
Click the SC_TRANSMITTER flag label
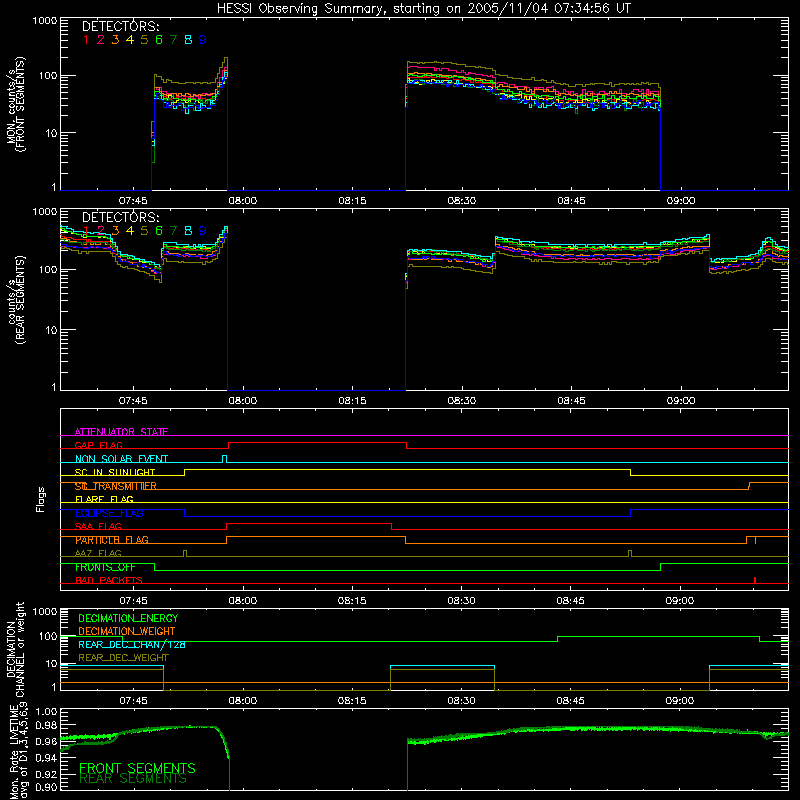click(x=115, y=486)
